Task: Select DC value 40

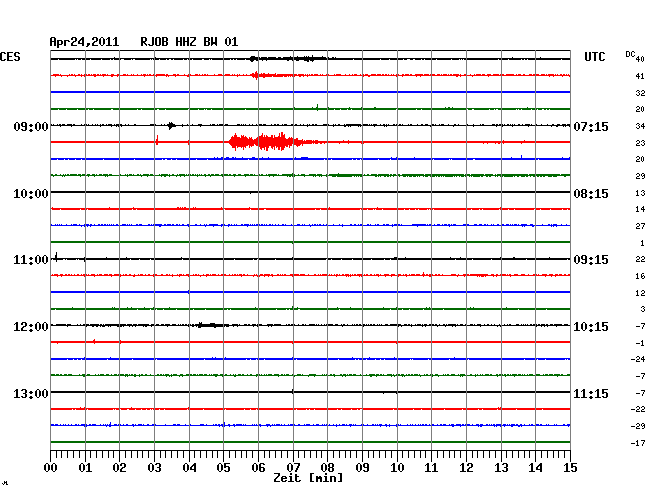Action: (640, 59)
